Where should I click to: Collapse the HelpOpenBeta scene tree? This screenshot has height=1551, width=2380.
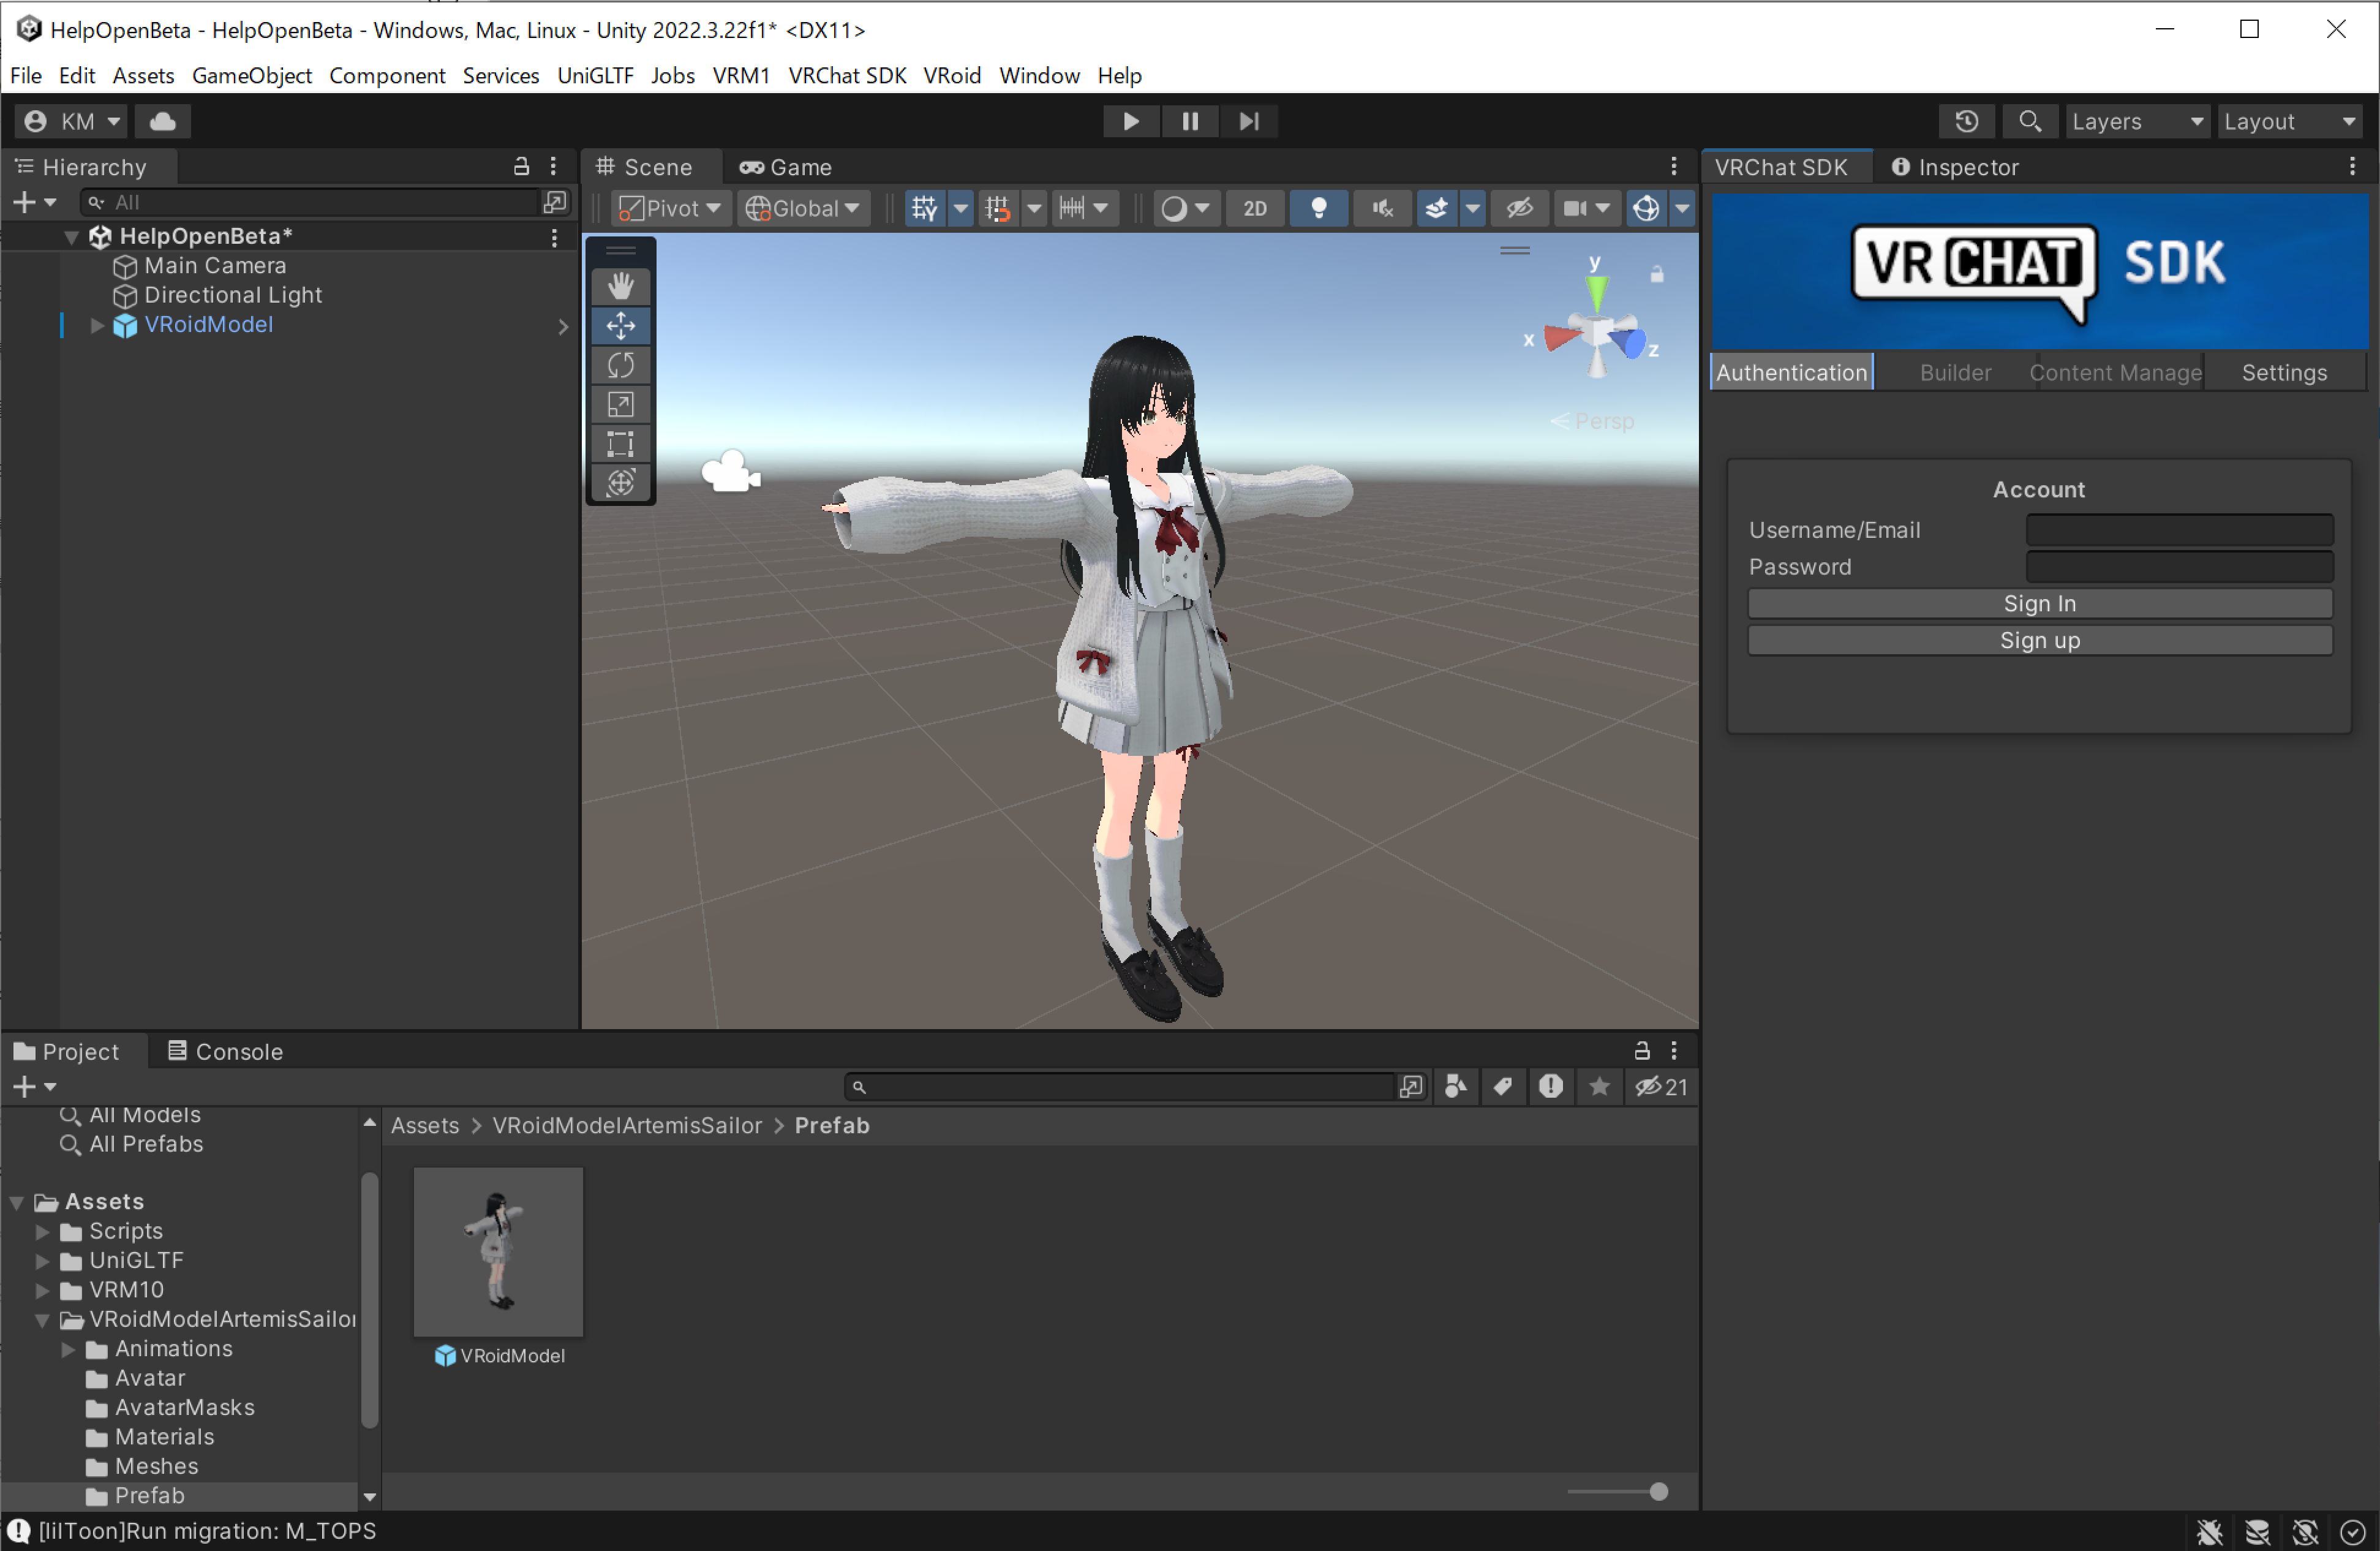point(71,237)
